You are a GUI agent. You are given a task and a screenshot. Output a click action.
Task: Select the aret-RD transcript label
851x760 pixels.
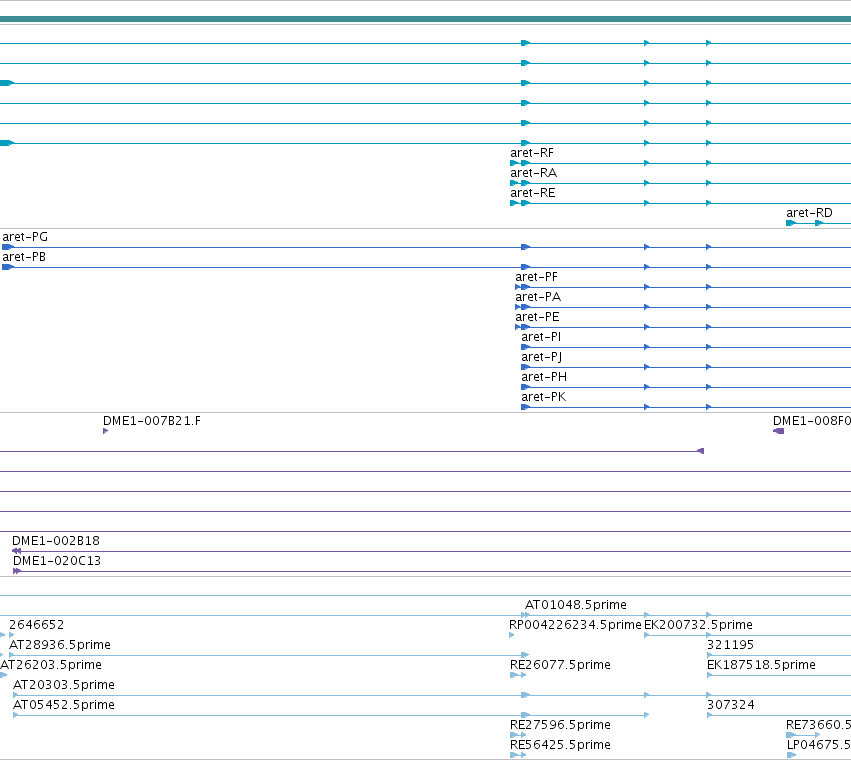coord(809,213)
